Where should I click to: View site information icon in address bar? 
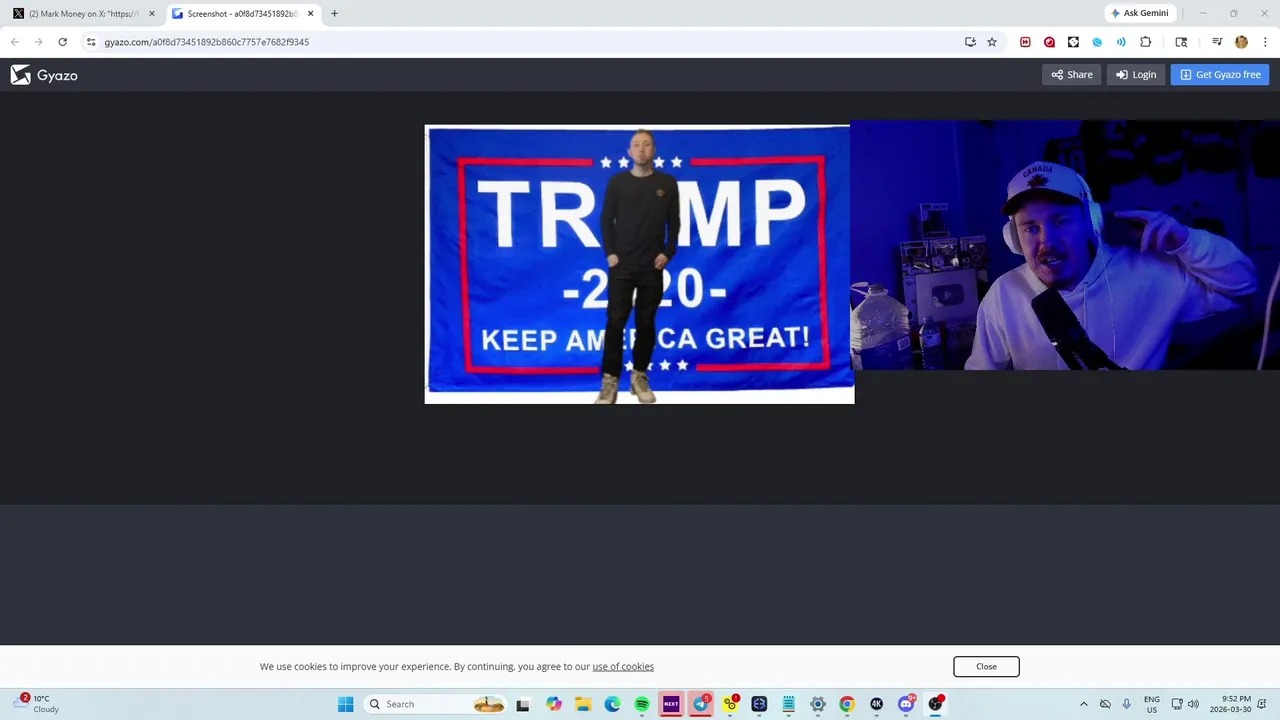pyautogui.click(x=91, y=42)
